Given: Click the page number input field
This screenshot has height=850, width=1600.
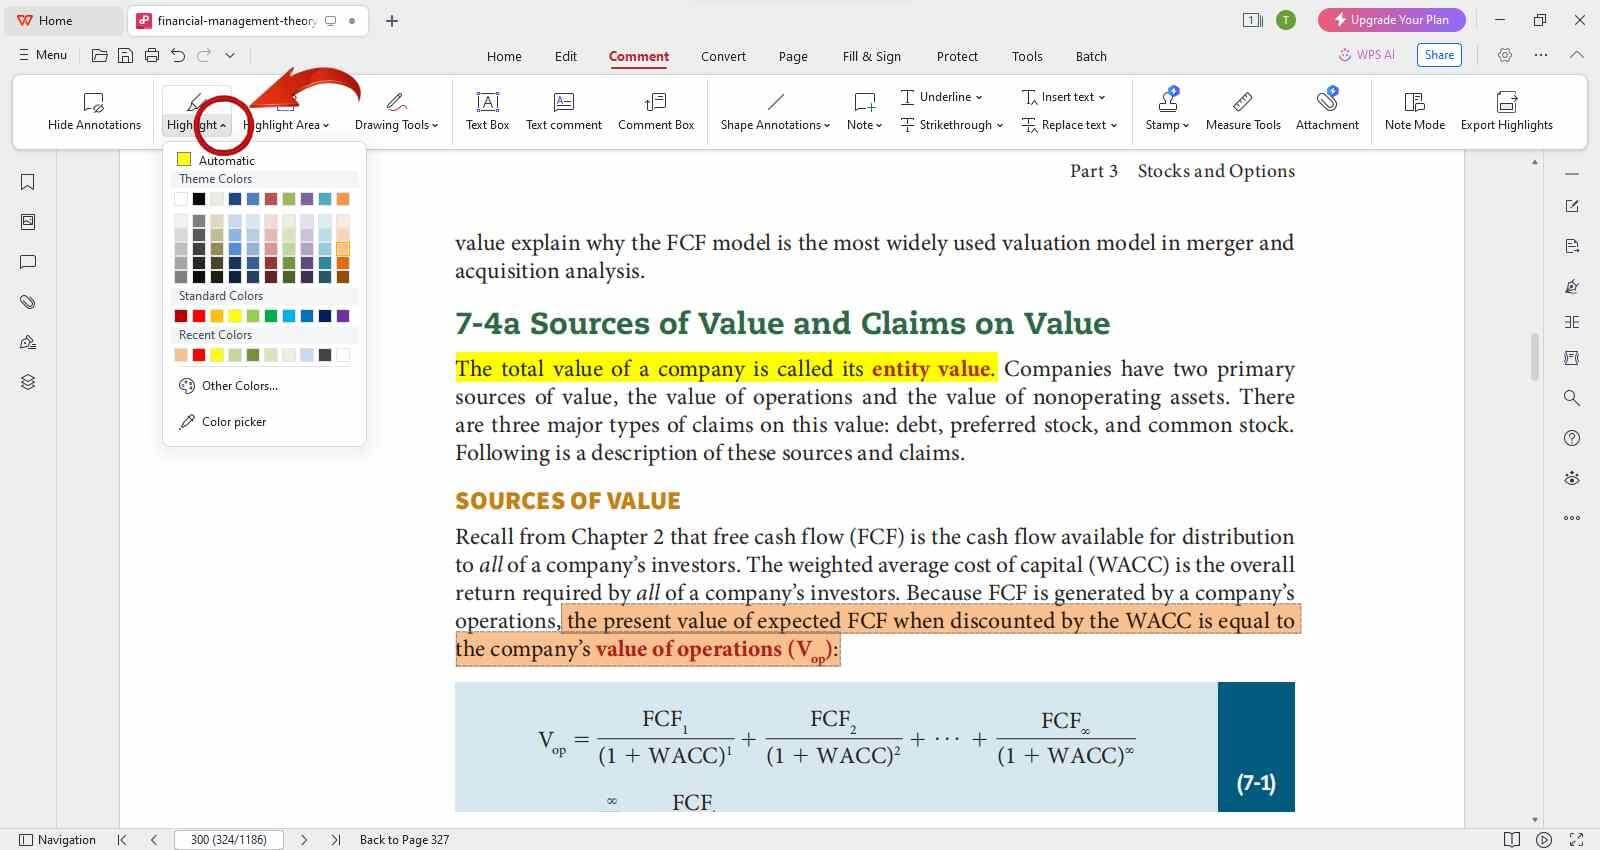Looking at the screenshot, I should pos(229,840).
